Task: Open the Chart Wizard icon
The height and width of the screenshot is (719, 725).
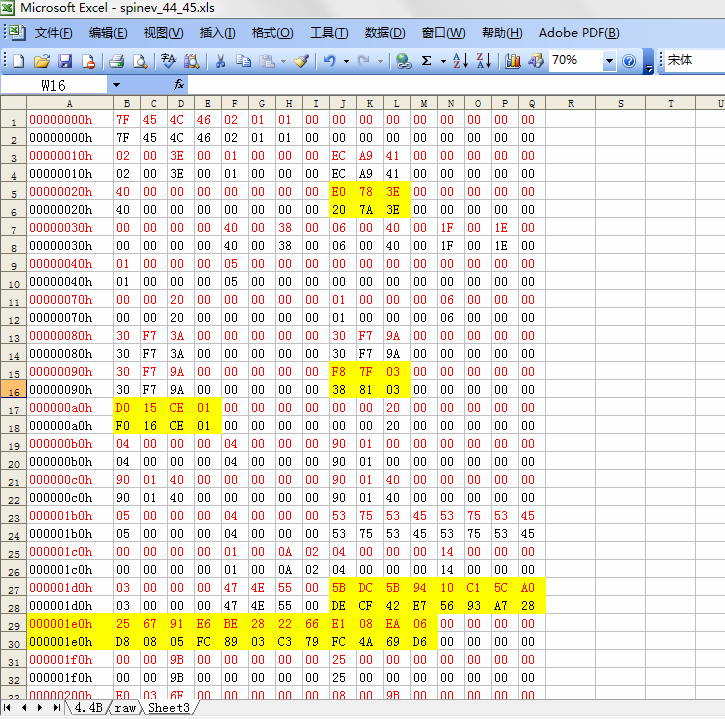Action: coord(512,61)
